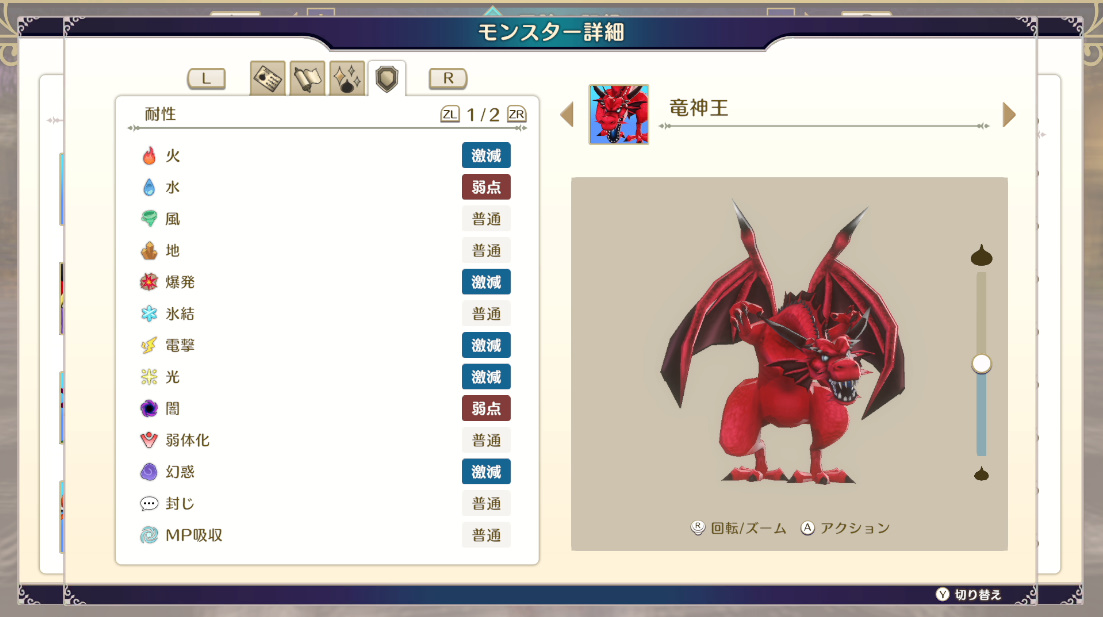Click the water (水) droplet icon

[149, 187]
